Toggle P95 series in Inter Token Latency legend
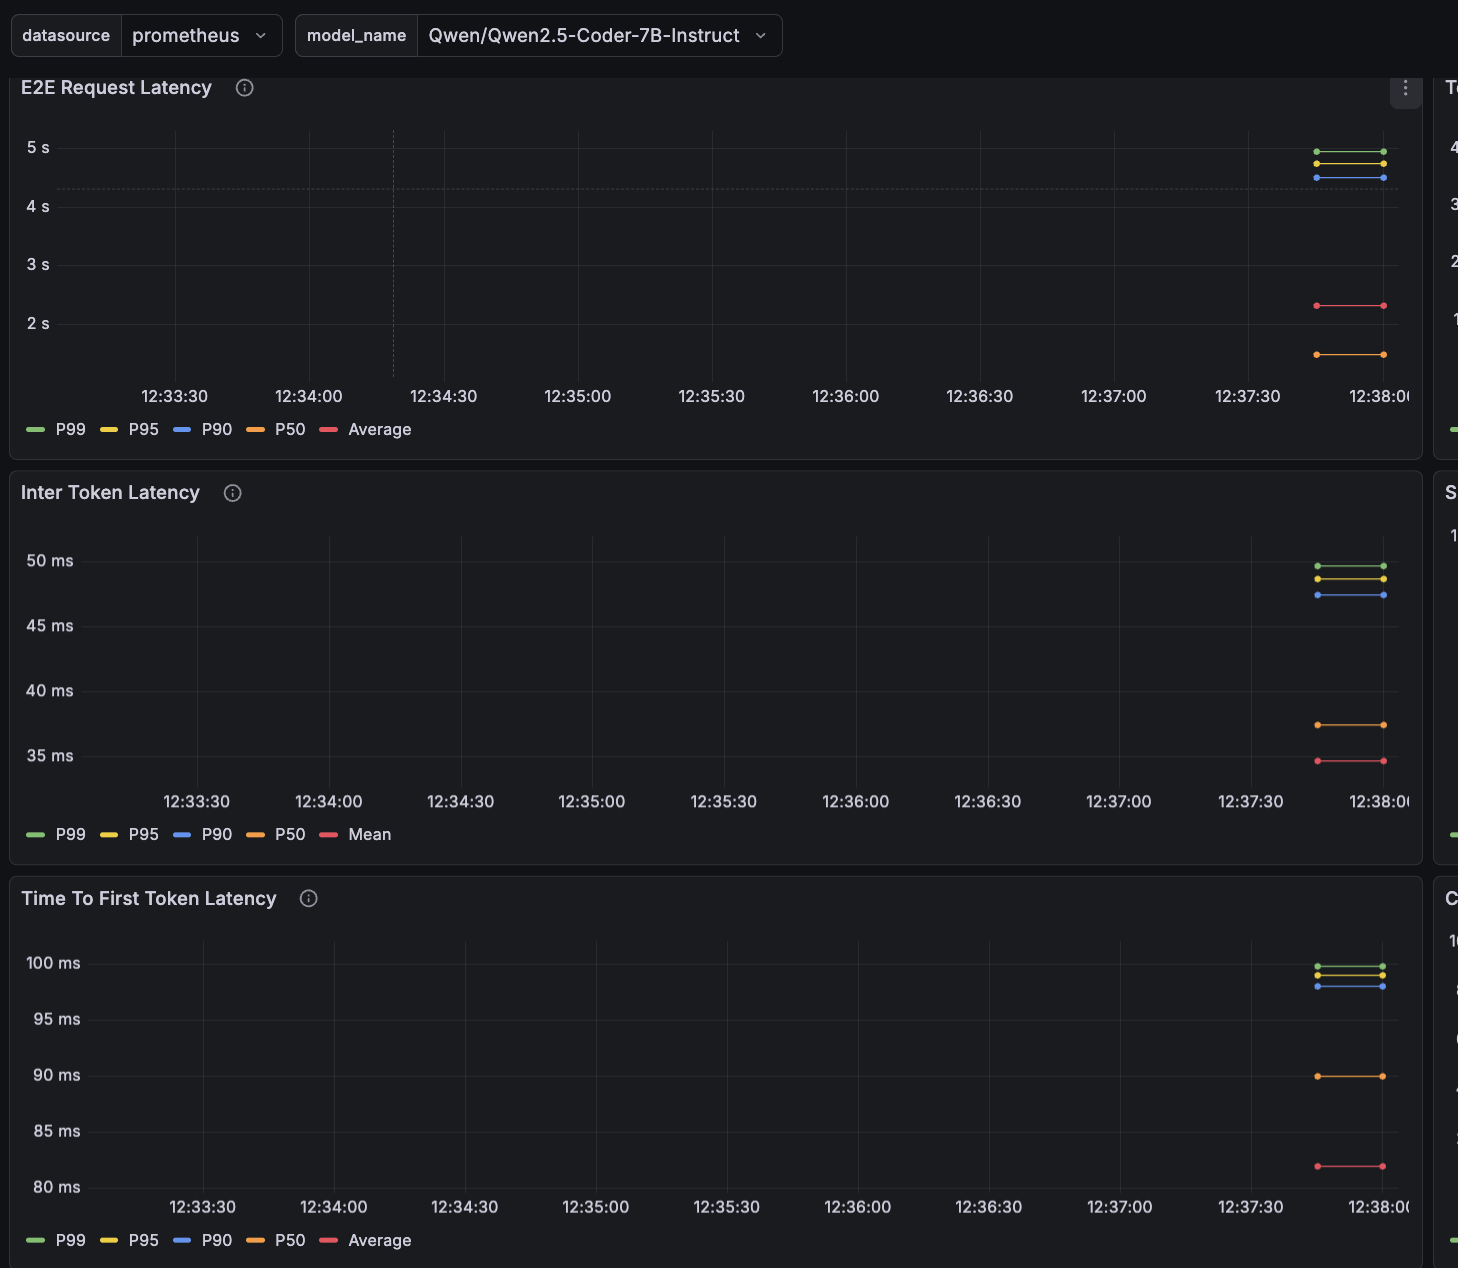The image size is (1458, 1268). tap(143, 834)
